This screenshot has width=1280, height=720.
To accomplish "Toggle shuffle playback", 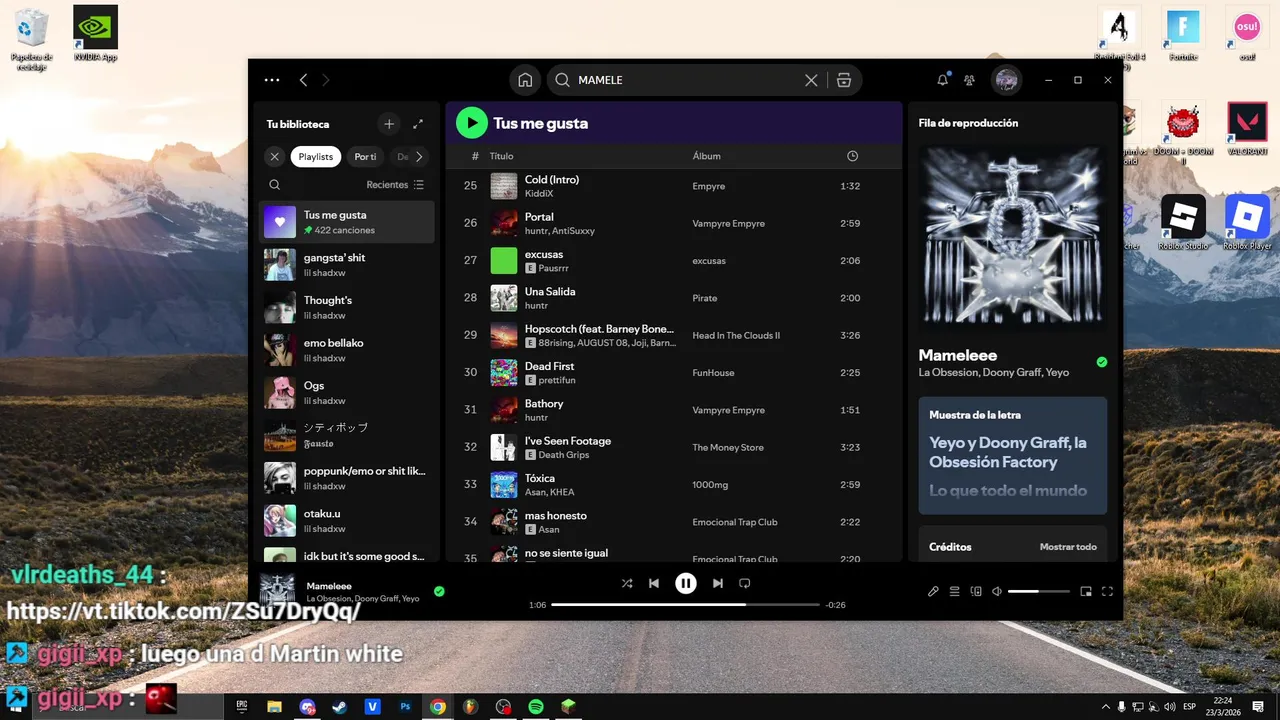I will point(627,583).
